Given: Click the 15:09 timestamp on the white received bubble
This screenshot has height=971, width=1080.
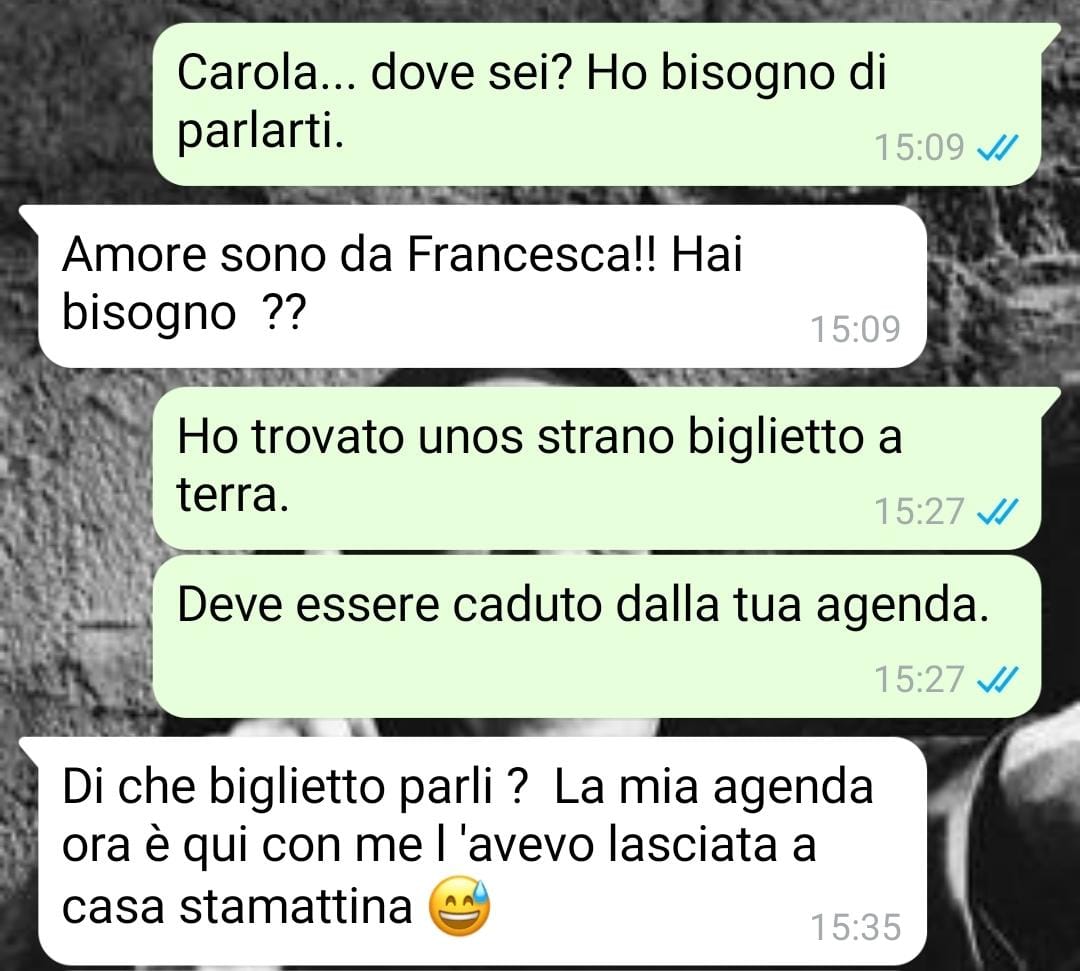Looking at the screenshot, I should coord(855,329).
